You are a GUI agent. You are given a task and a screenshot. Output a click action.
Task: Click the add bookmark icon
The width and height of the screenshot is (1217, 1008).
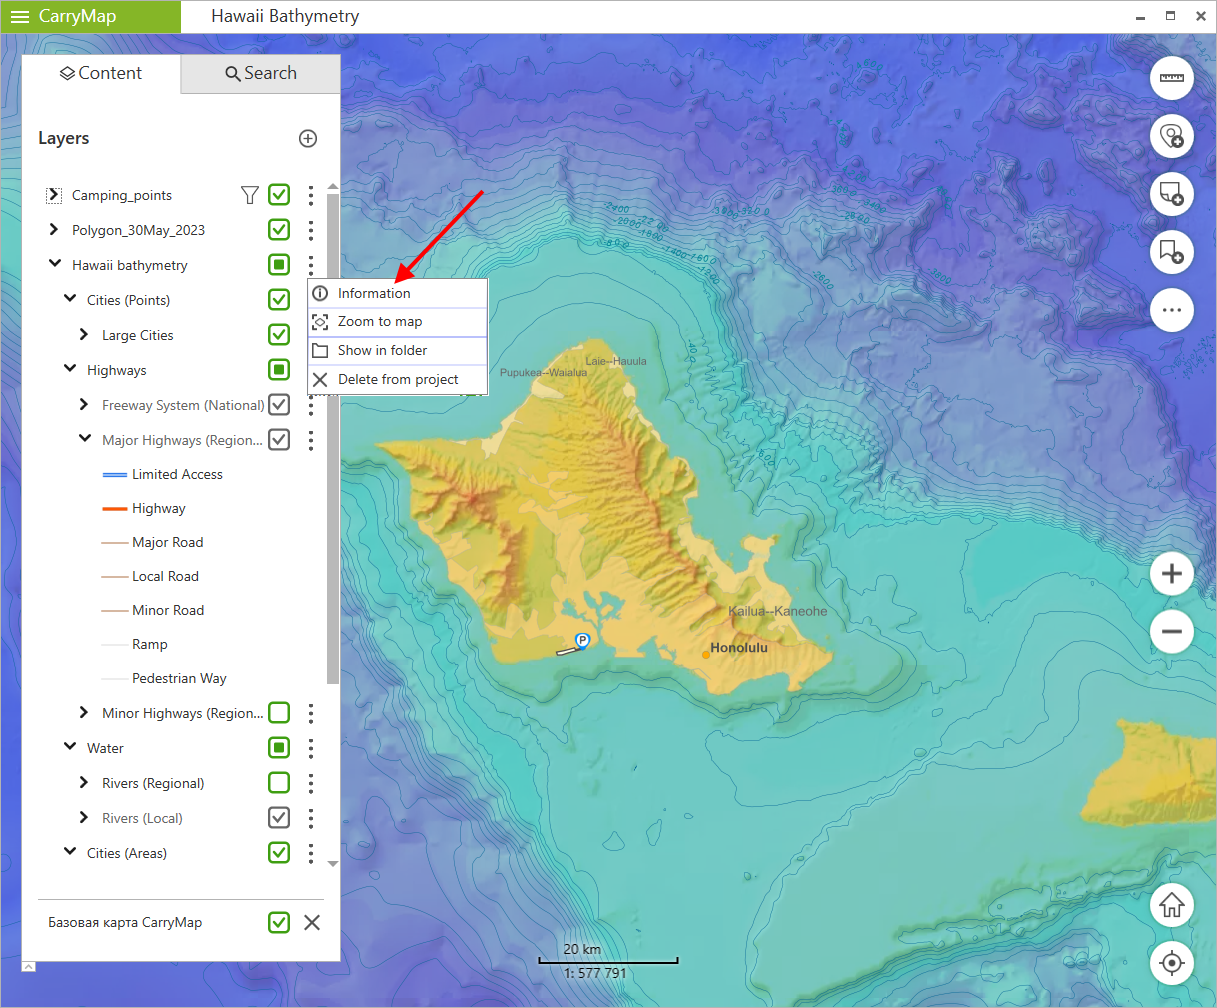pos(1171,252)
